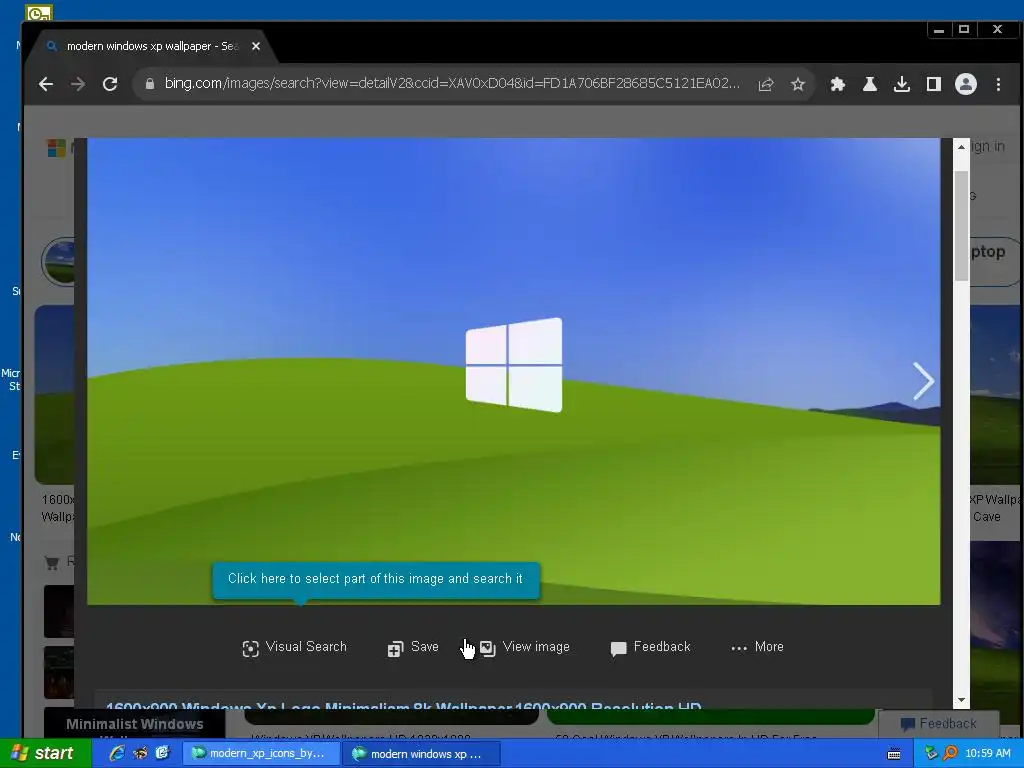This screenshot has width=1024, height=768.
Task: Select the modern windows xp wallpaper tab
Action: [x=152, y=46]
